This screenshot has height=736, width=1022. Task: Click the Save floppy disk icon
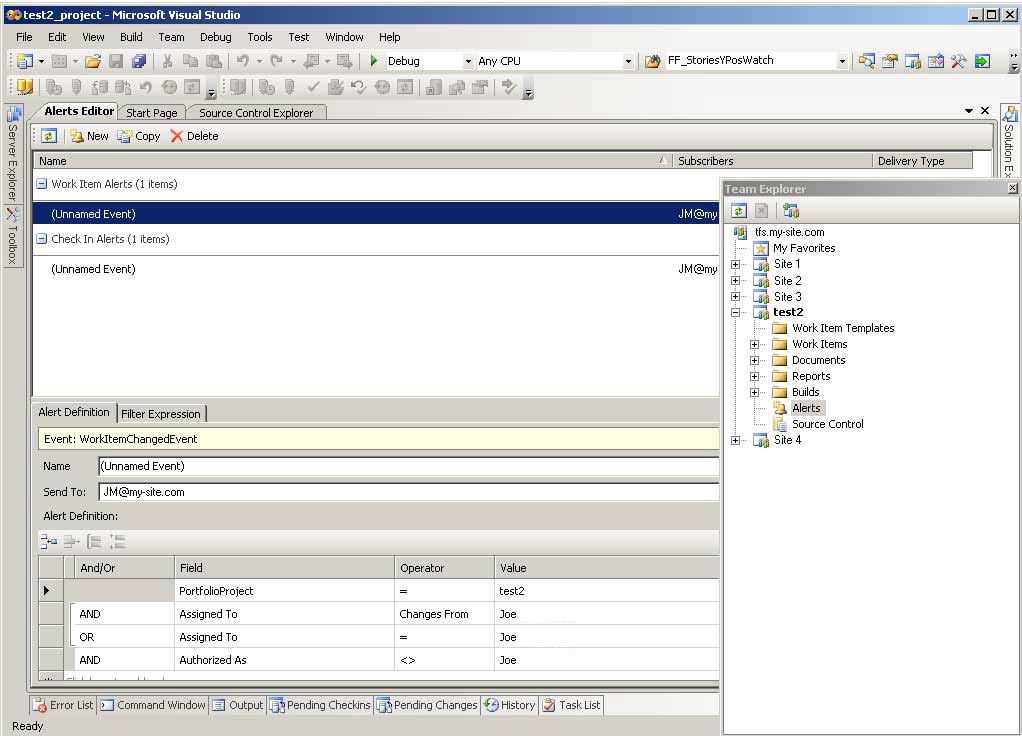point(116,61)
